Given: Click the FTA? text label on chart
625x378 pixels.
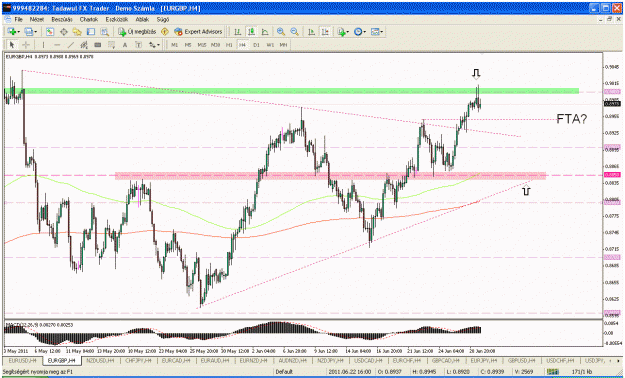Looking at the screenshot, I should pos(572,118).
